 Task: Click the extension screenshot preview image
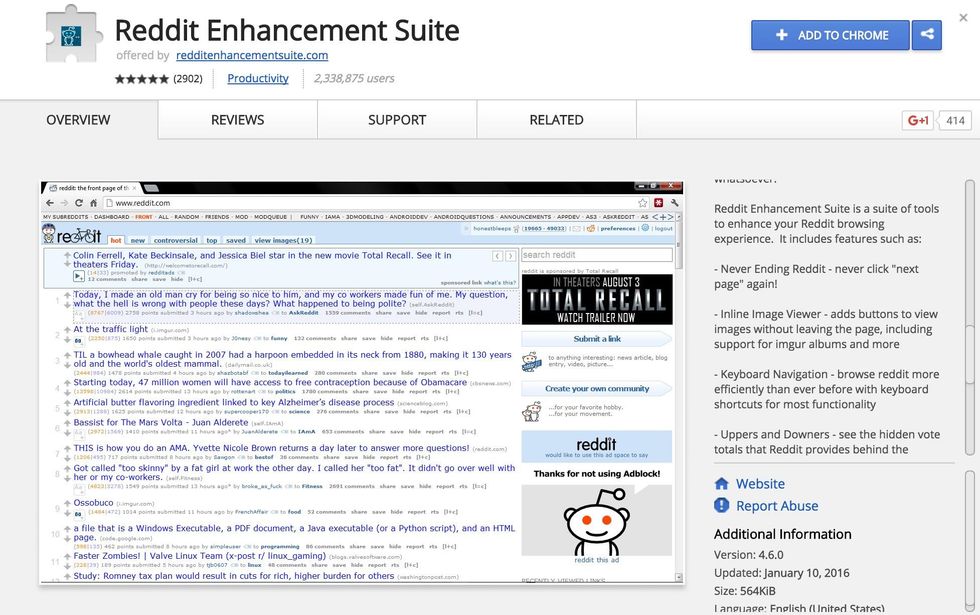pos(362,383)
